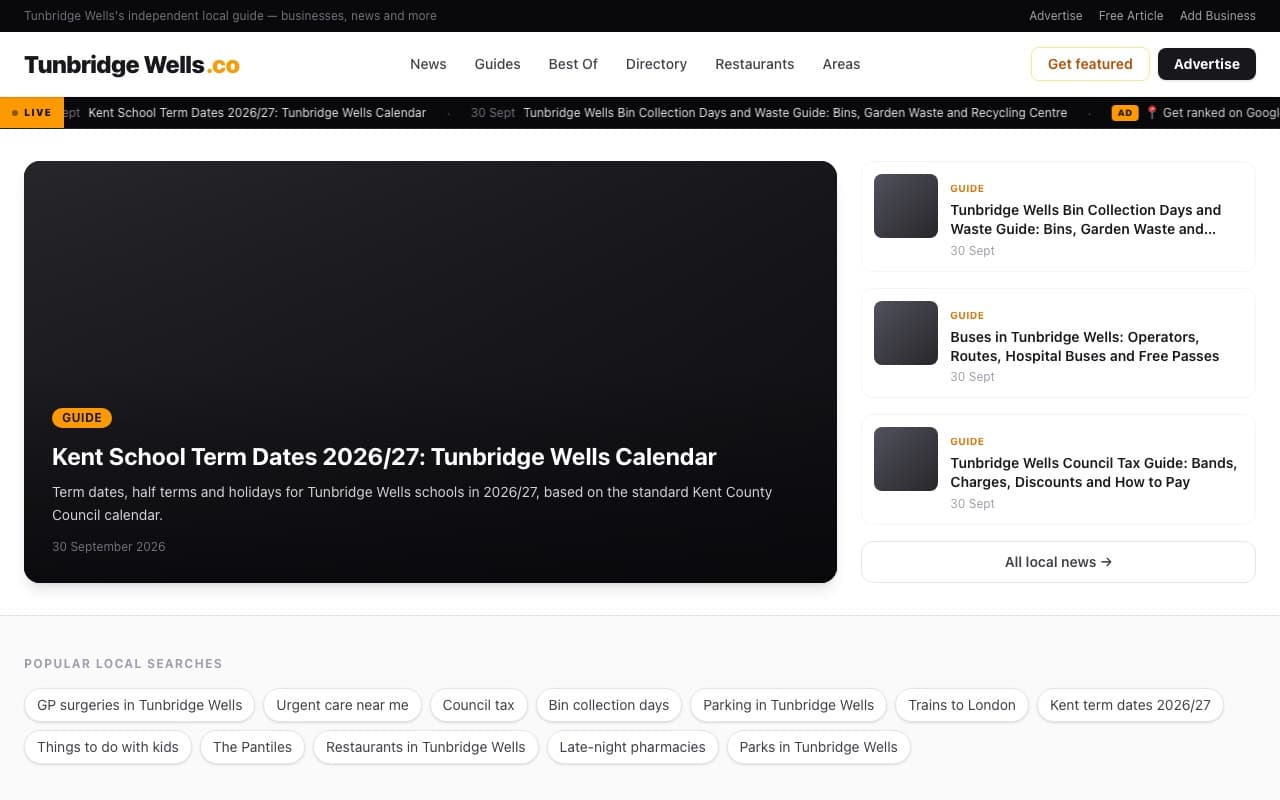Screen dimensions: 1280x800
Task: Click the orange LIVE ticker badge
Action: tap(32, 113)
